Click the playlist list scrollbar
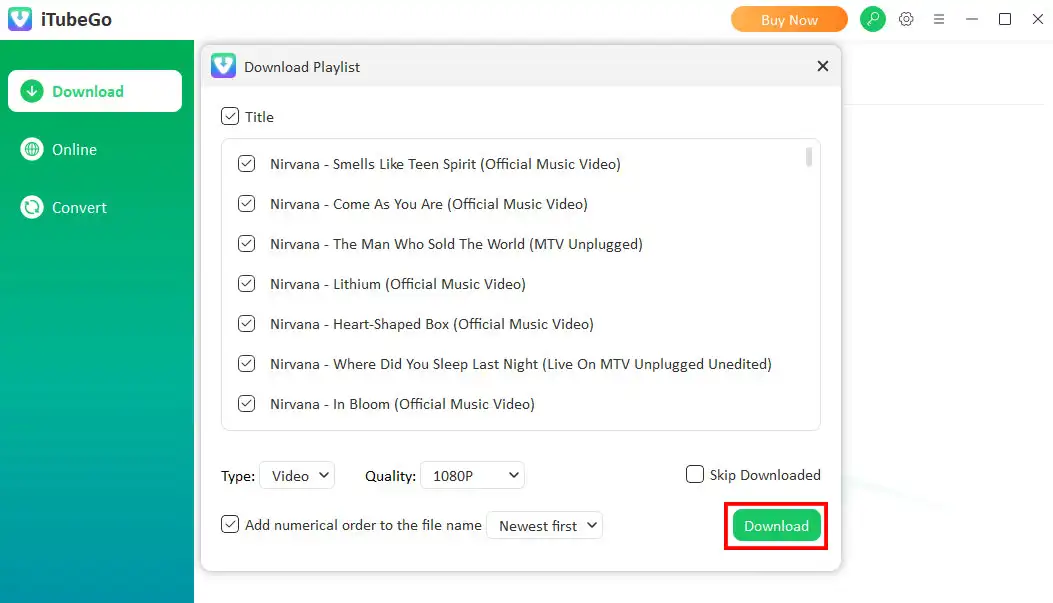The image size is (1053, 603). tap(808, 157)
